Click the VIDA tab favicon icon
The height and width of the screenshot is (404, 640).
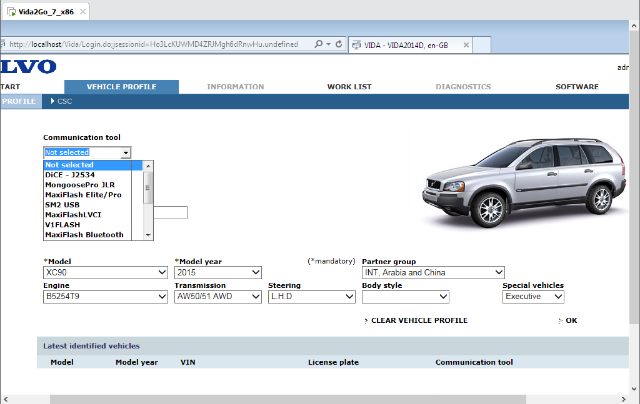357,45
